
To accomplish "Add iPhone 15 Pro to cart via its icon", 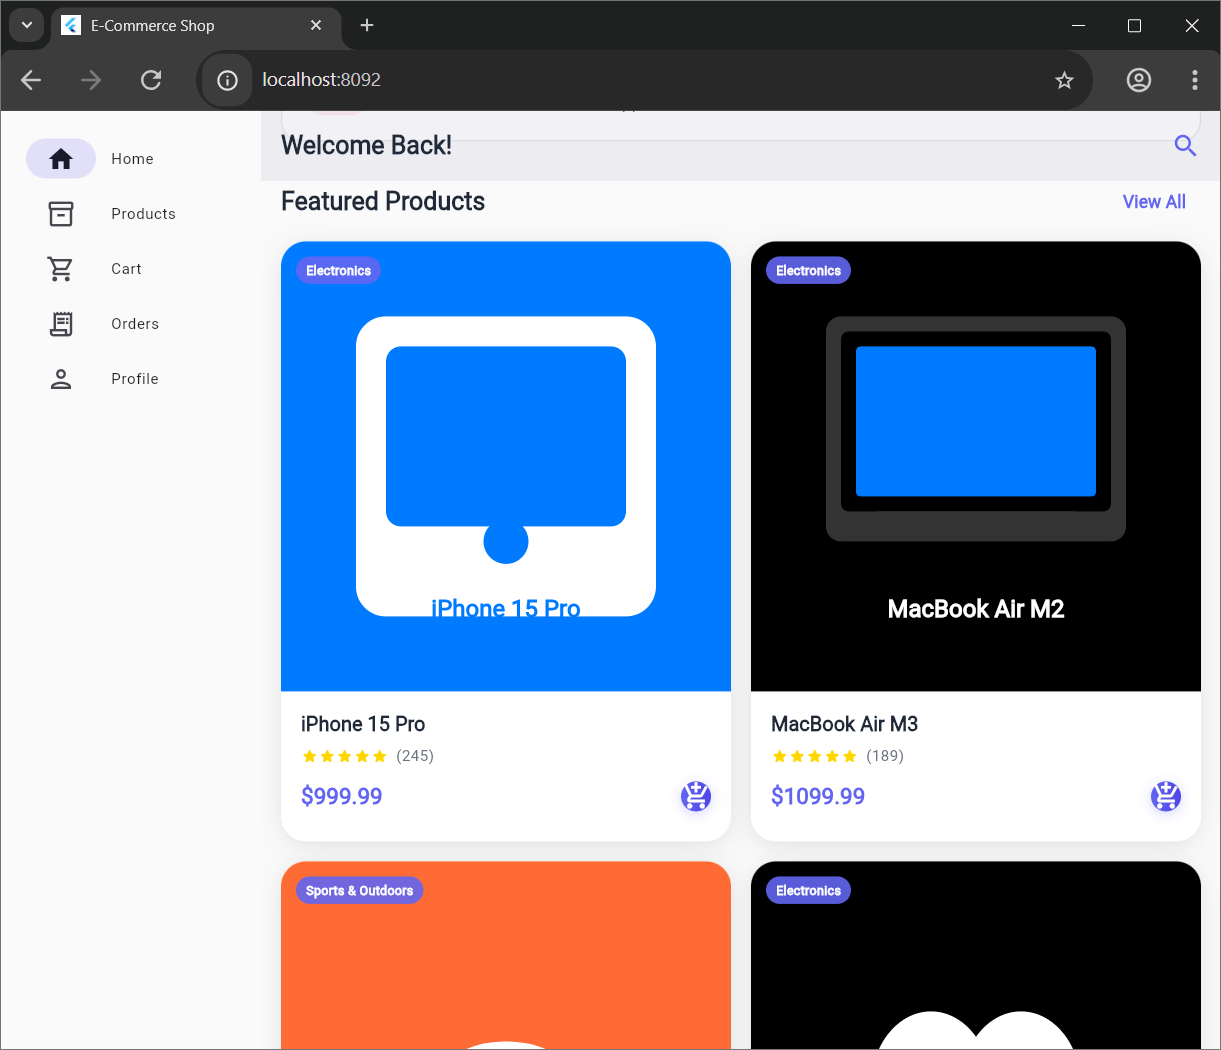I will coord(696,796).
